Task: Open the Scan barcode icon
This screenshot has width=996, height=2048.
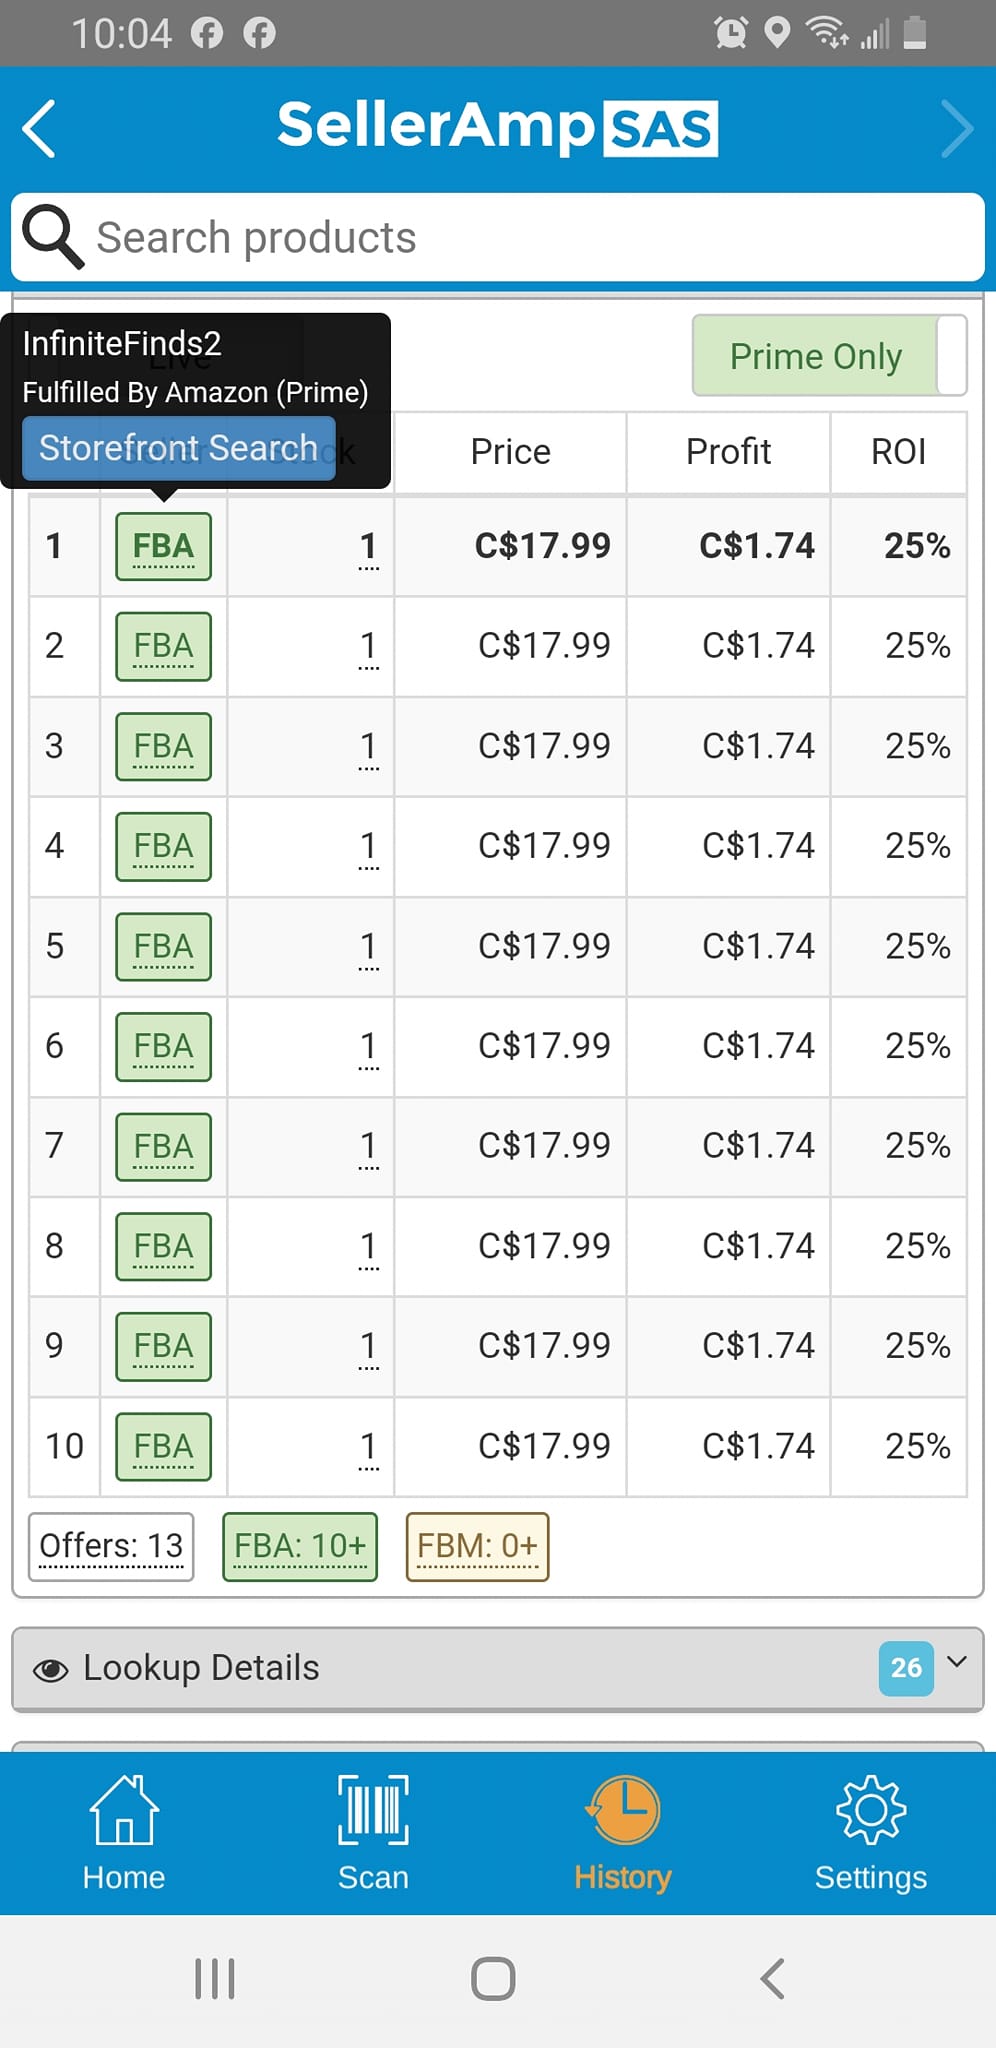Action: (x=373, y=1810)
